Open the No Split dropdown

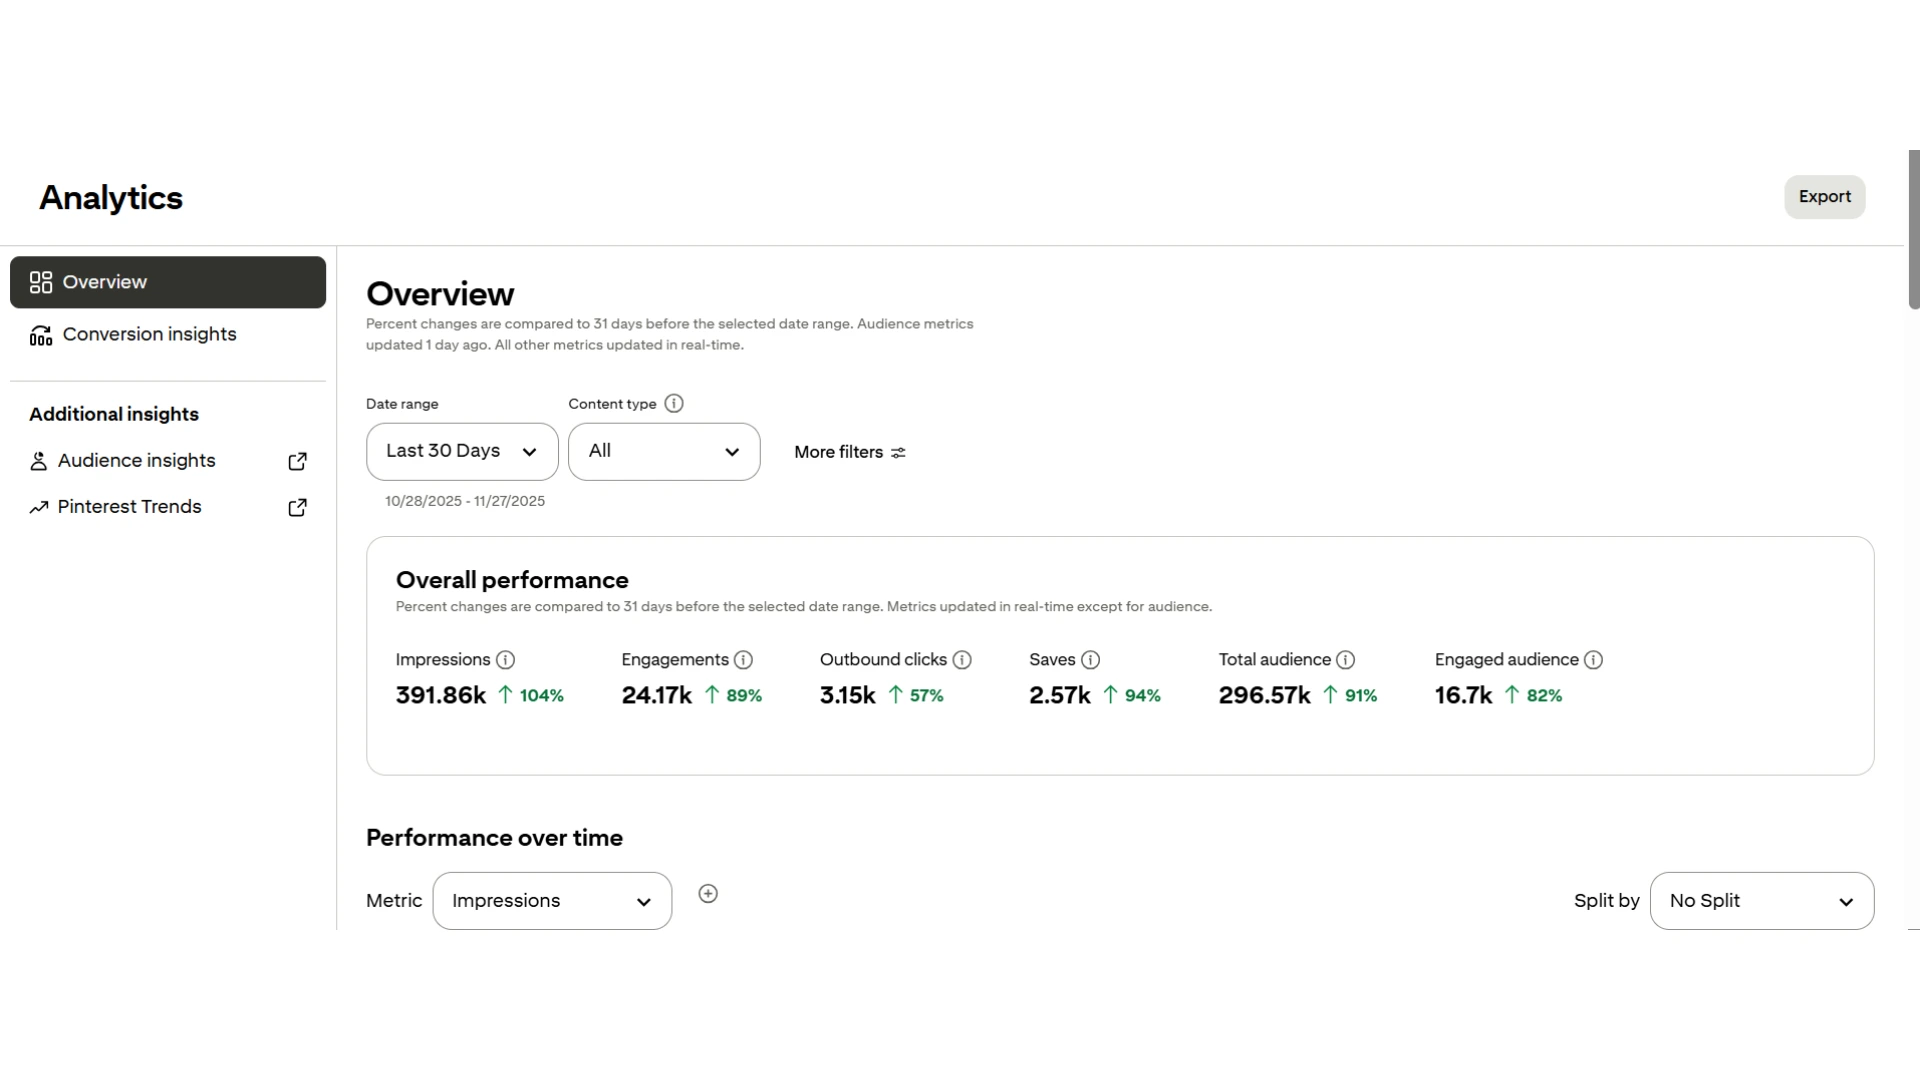pyautogui.click(x=1760, y=900)
